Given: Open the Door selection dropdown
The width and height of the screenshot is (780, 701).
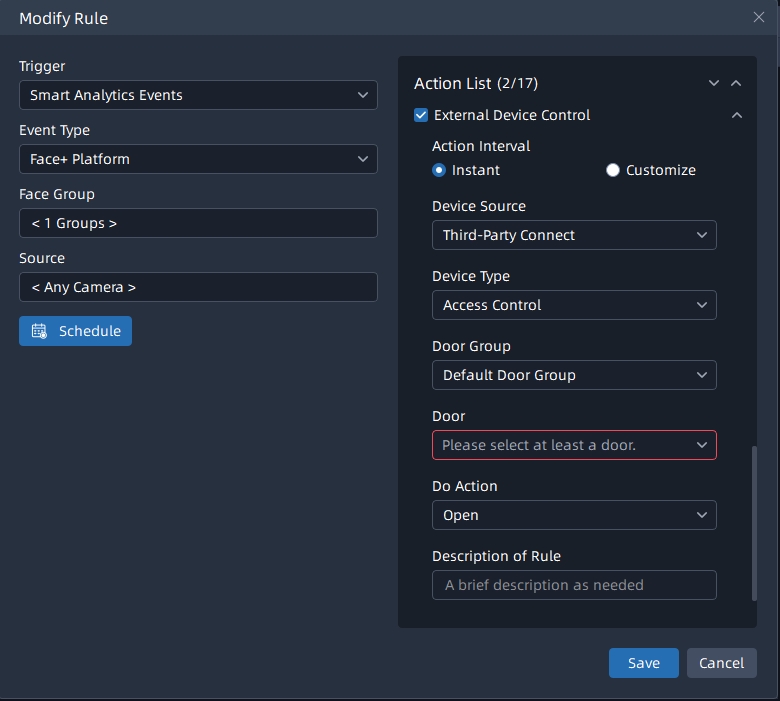Looking at the screenshot, I should [x=574, y=445].
